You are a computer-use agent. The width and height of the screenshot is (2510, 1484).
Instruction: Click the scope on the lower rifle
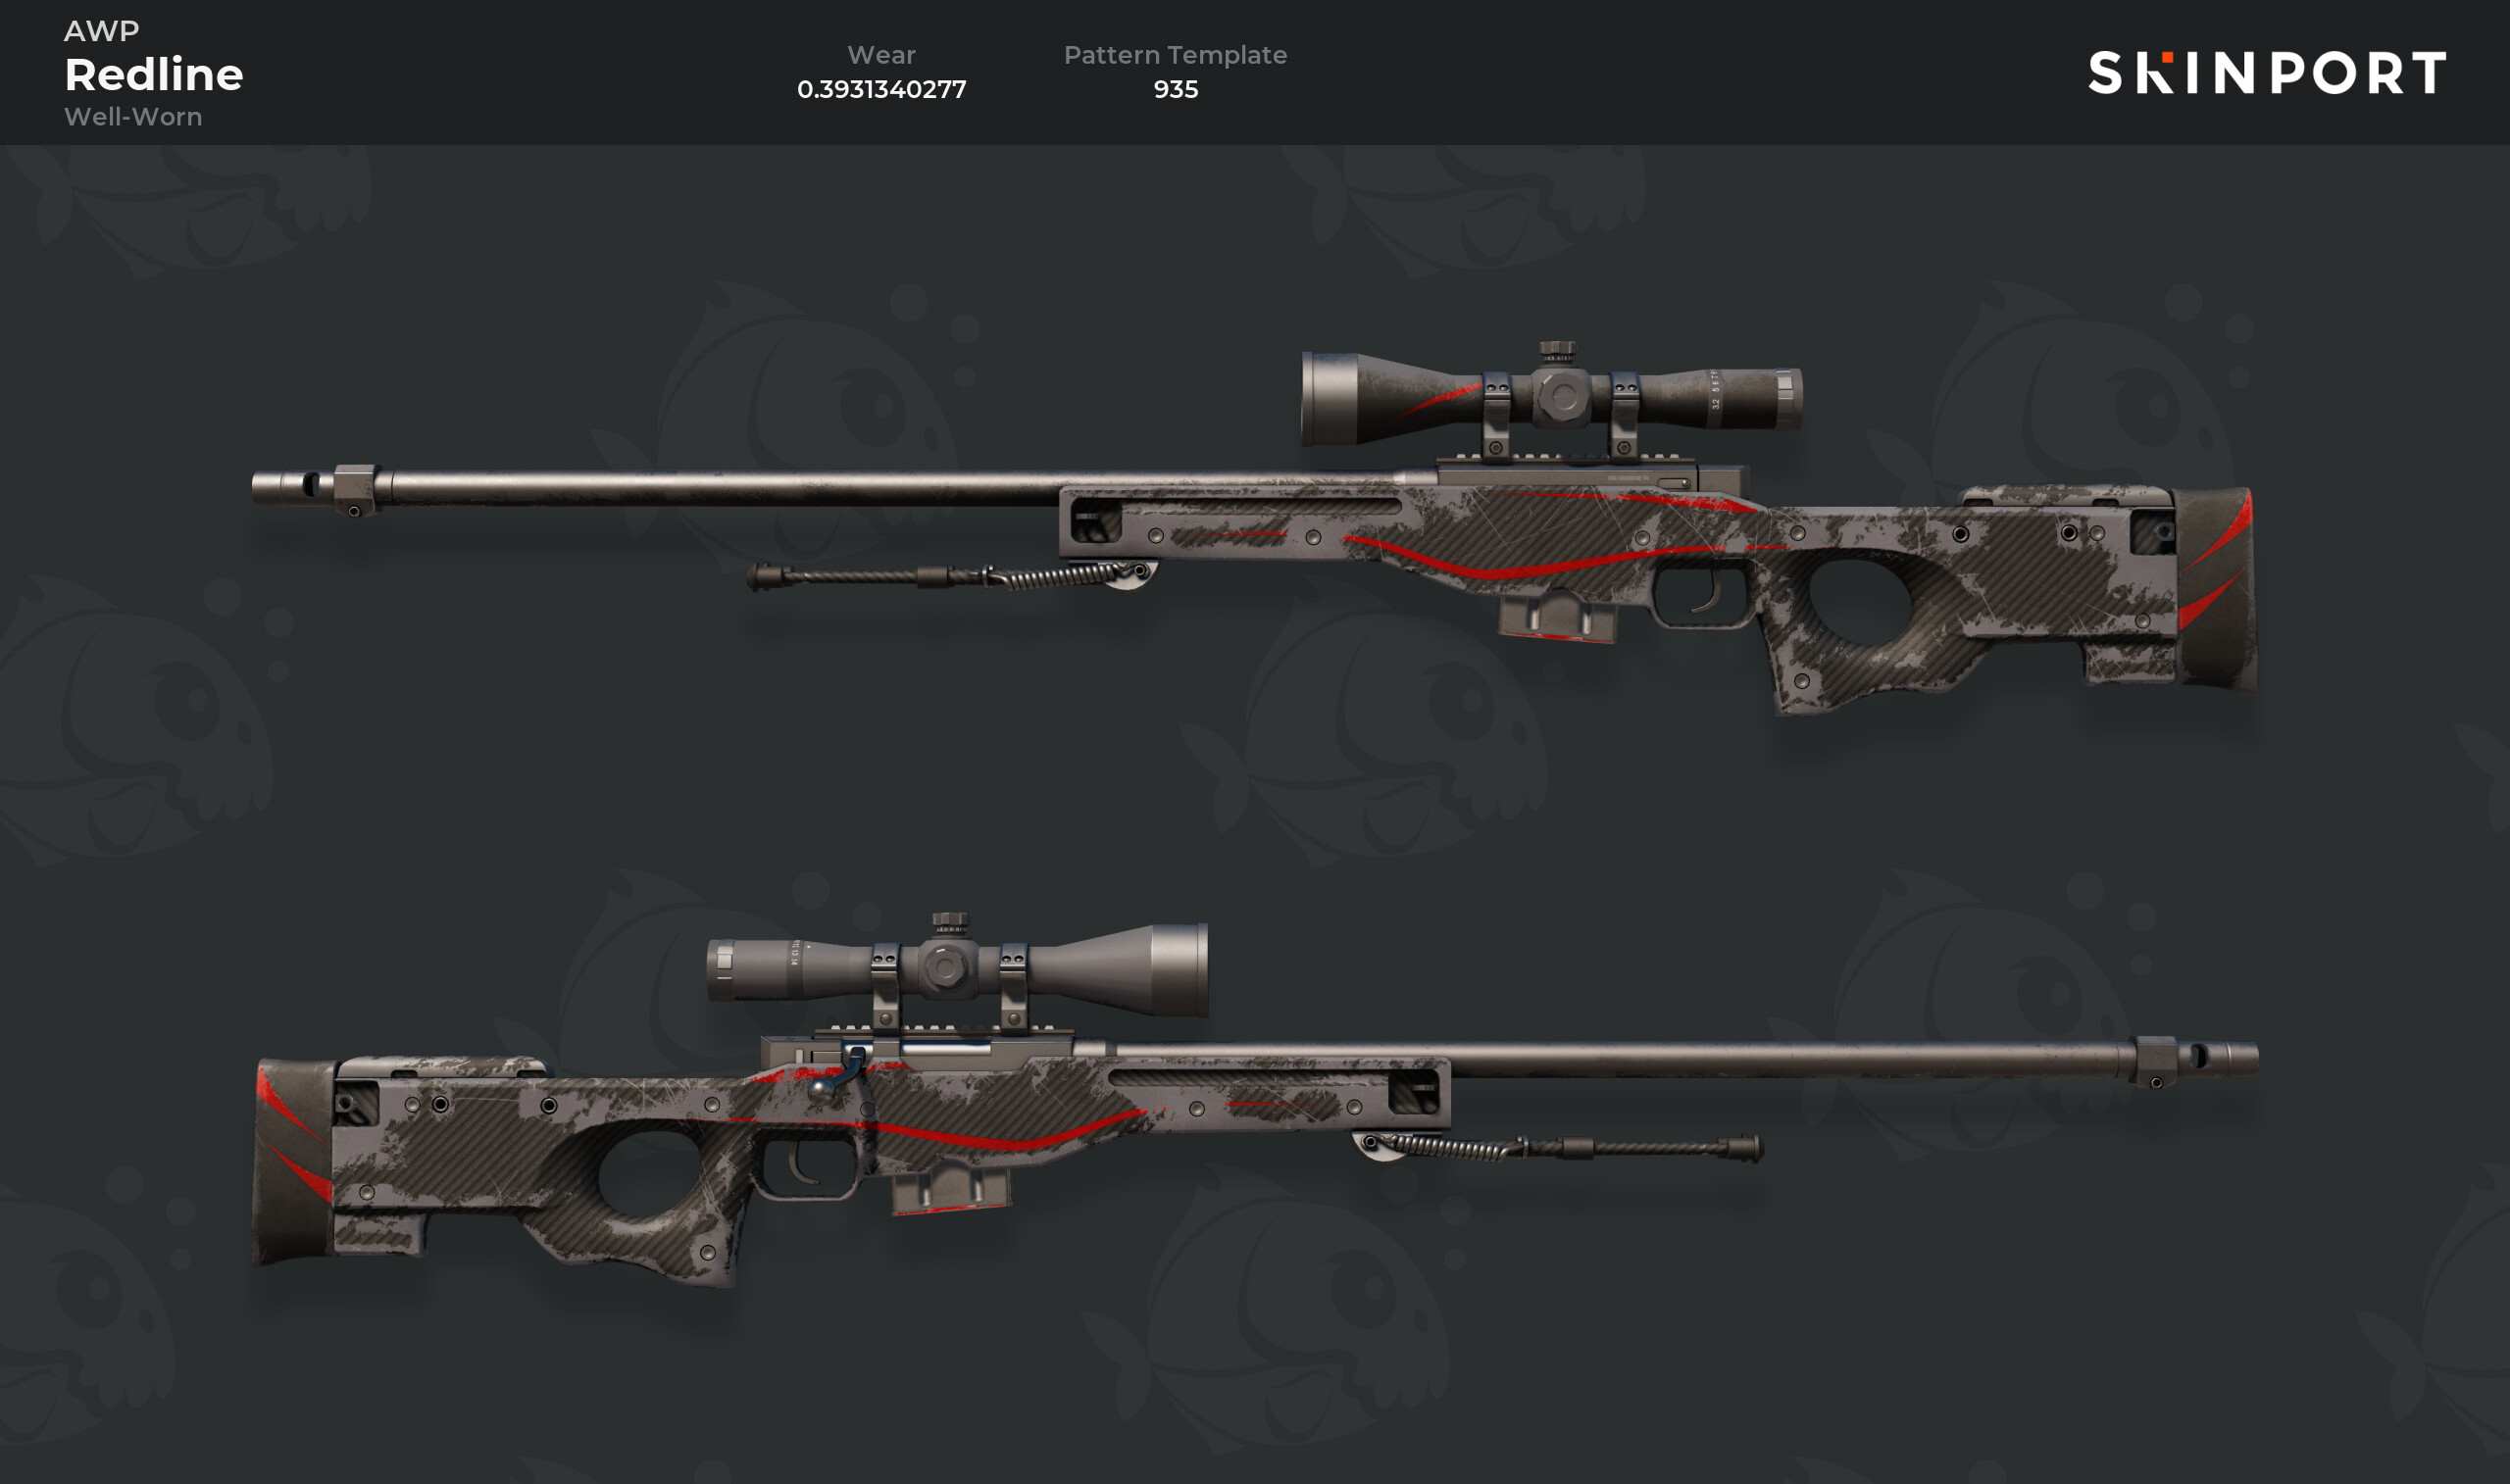click(x=957, y=969)
